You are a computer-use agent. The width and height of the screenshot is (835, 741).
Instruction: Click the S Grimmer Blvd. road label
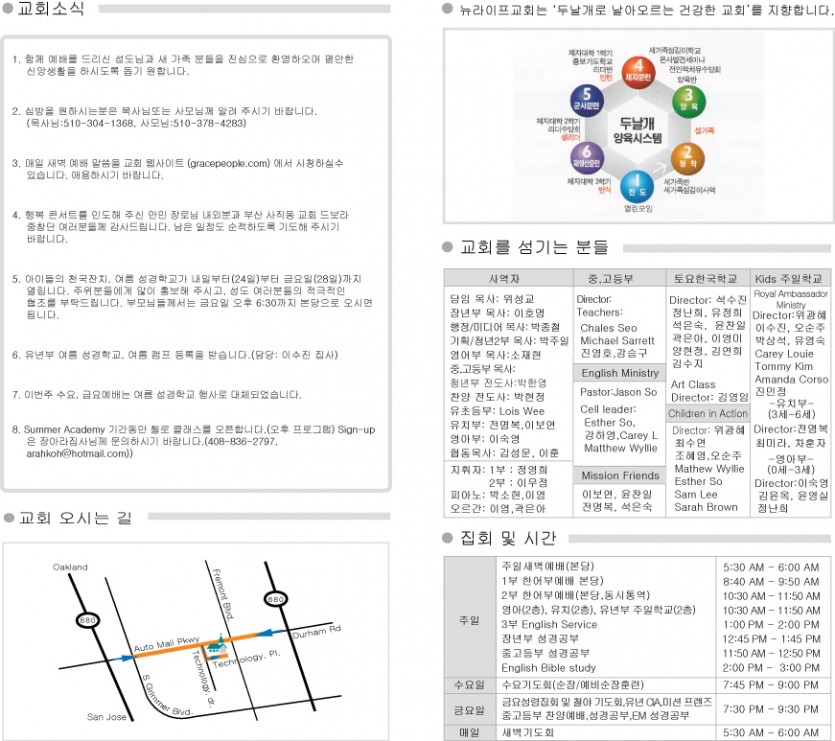[166, 696]
